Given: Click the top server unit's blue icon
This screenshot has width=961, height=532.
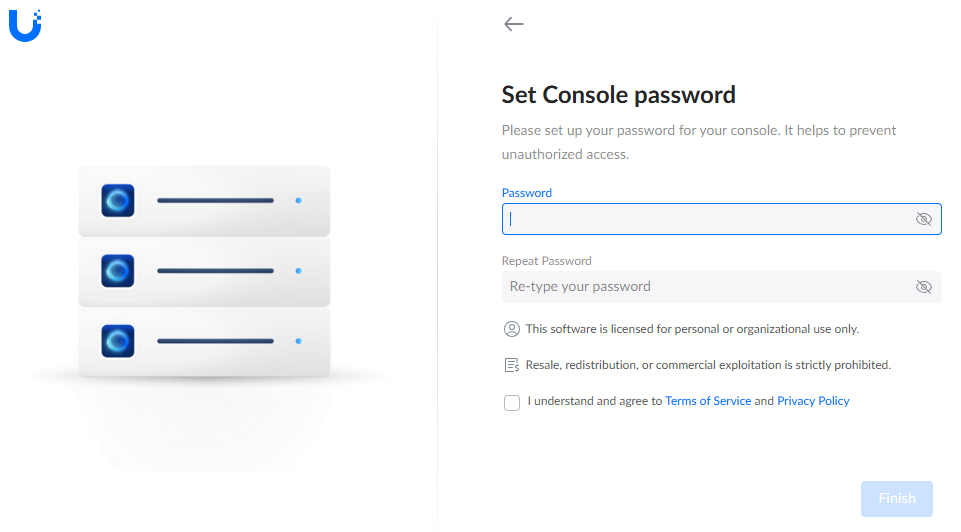Looking at the screenshot, I should click(x=118, y=201).
